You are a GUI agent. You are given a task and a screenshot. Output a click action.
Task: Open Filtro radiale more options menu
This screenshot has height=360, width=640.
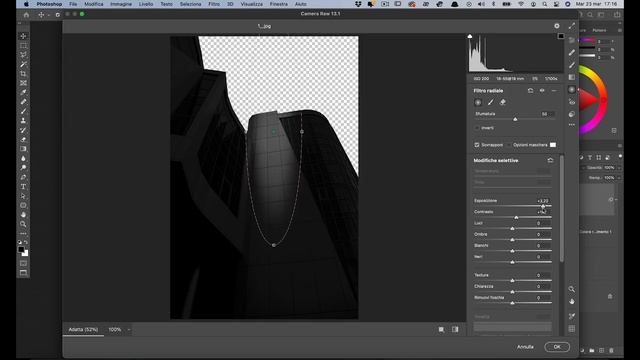click(554, 91)
